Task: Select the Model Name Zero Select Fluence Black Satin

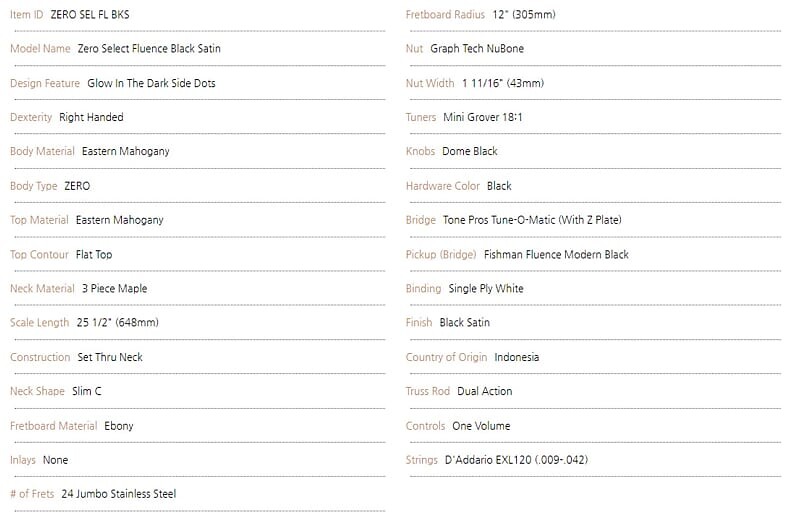Action: [x=149, y=49]
